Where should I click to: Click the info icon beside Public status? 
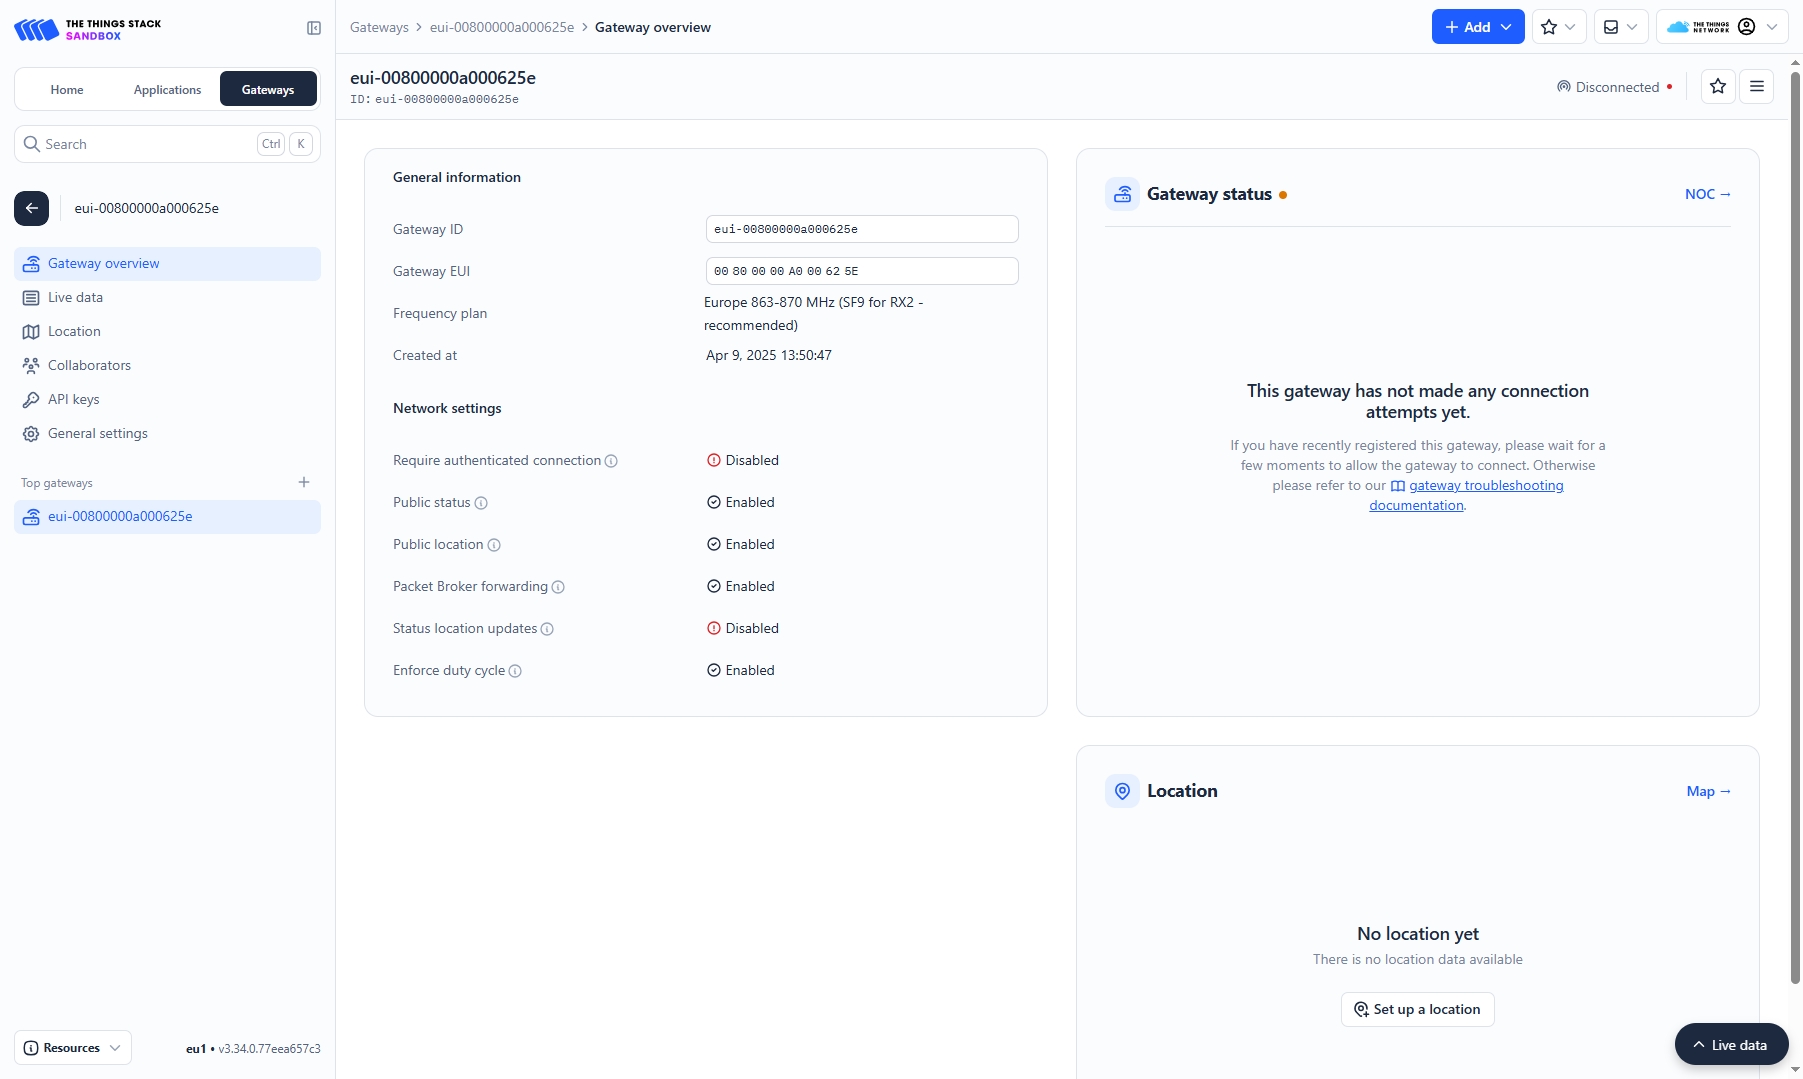pos(481,503)
